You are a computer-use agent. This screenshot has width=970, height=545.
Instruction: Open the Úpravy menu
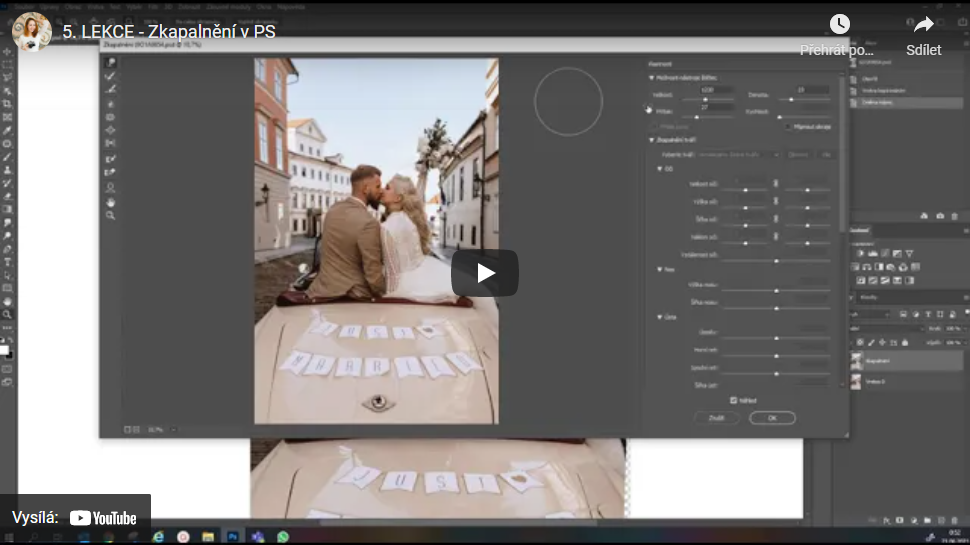[49, 7]
